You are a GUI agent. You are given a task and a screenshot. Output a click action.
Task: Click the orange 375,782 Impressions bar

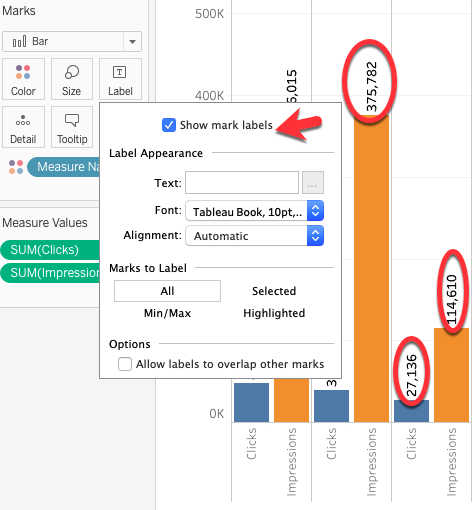click(371, 269)
